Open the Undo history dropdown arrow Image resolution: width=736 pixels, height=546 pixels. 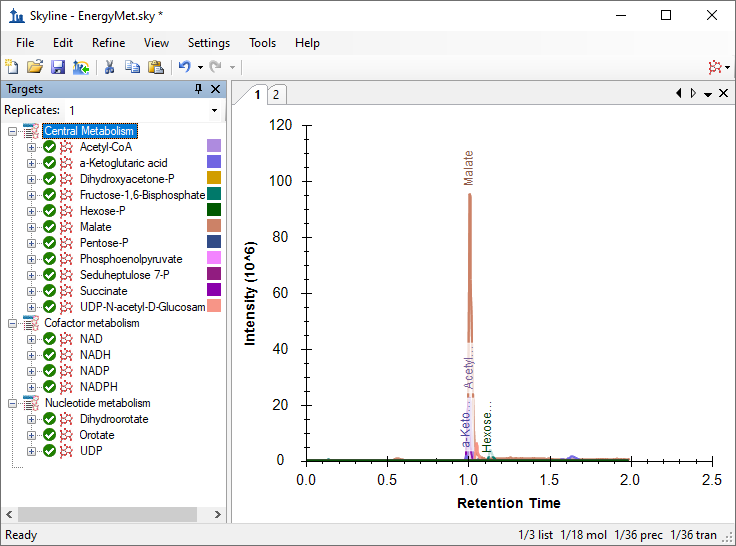(200, 67)
